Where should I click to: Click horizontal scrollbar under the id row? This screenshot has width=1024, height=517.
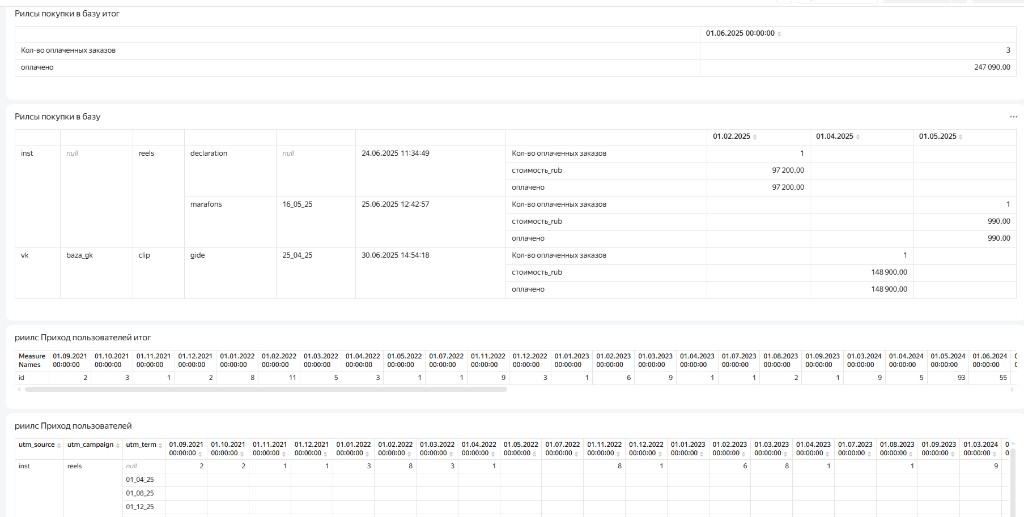point(265,390)
